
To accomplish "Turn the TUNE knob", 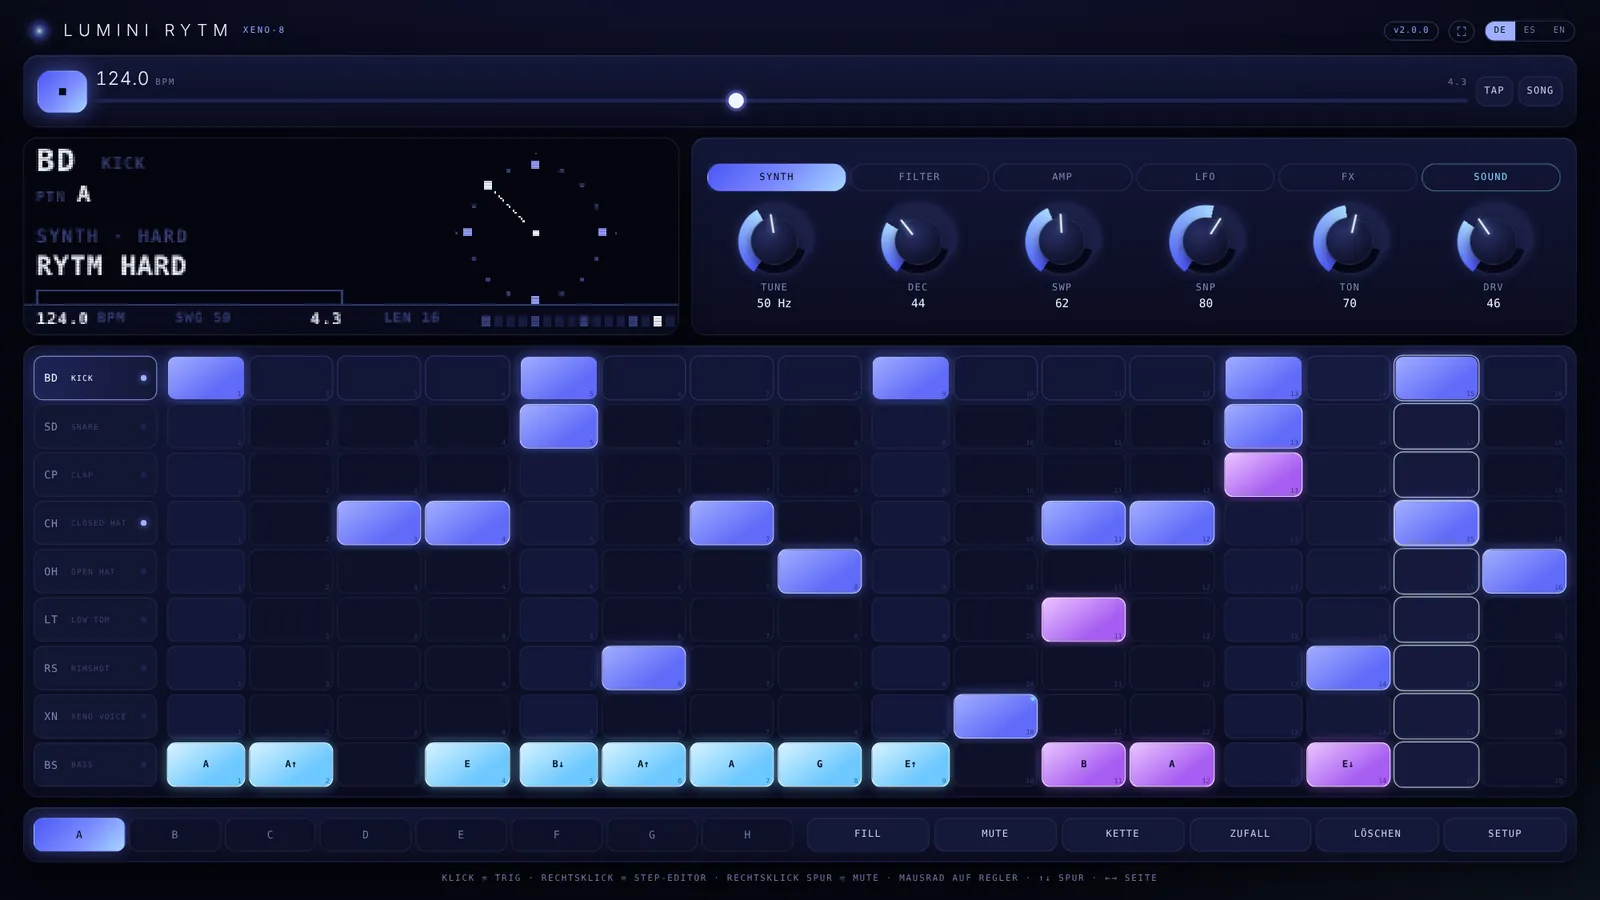I will pyautogui.click(x=773, y=240).
